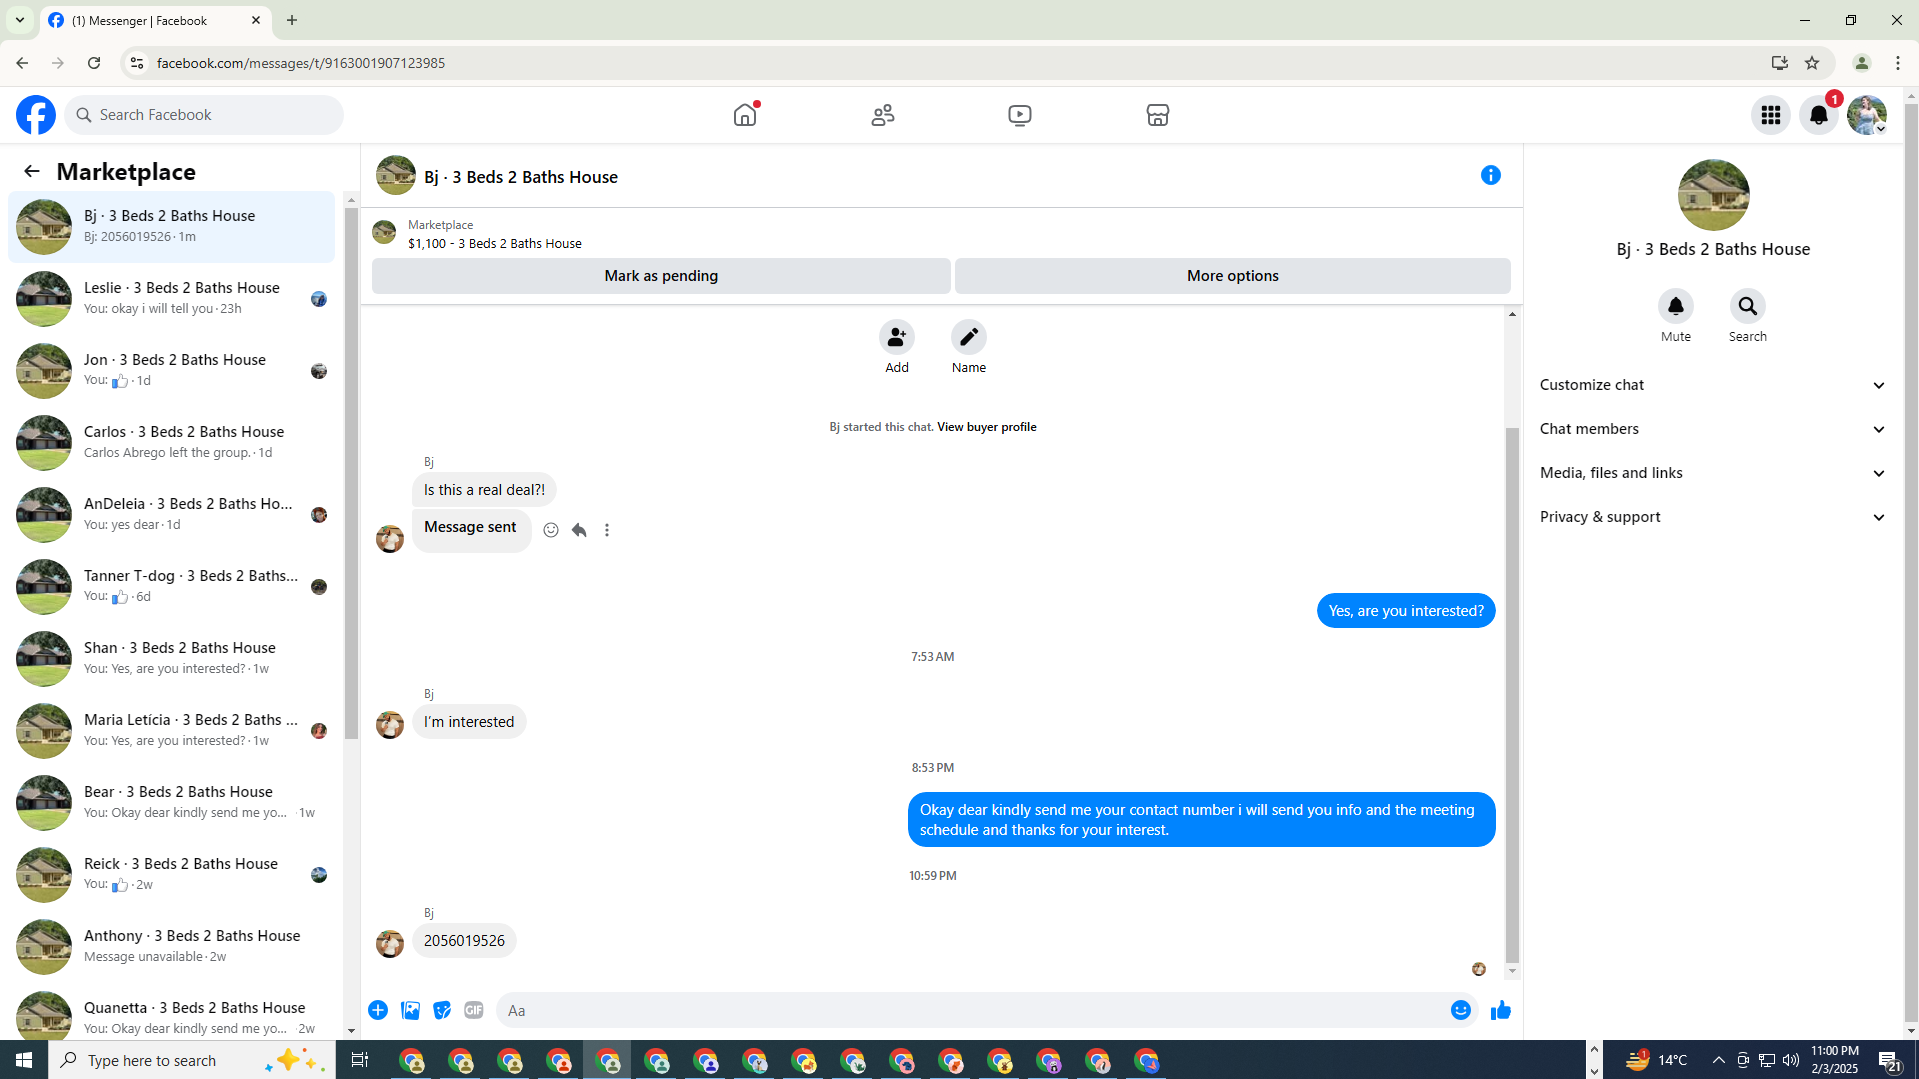Send a thumbs-up like
The height and width of the screenshot is (1079, 1919).
[x=1501, y=1010]
